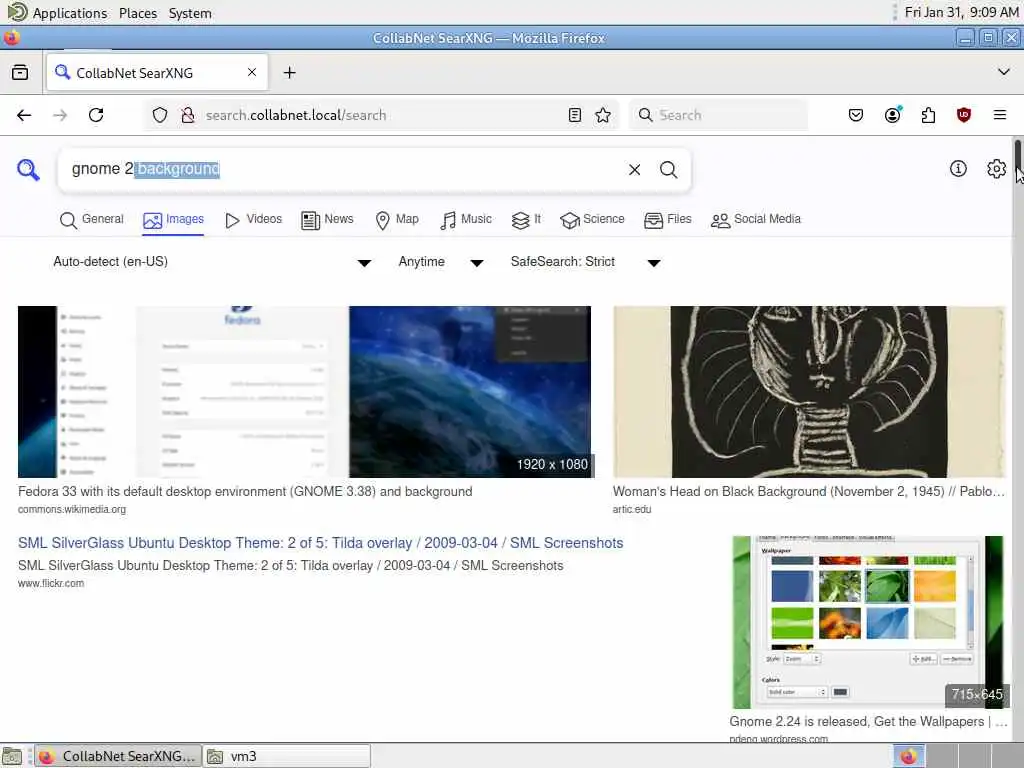Screen dimensions: 1024x768
Task: List all tabs chevron
Action: point(1004,72)
